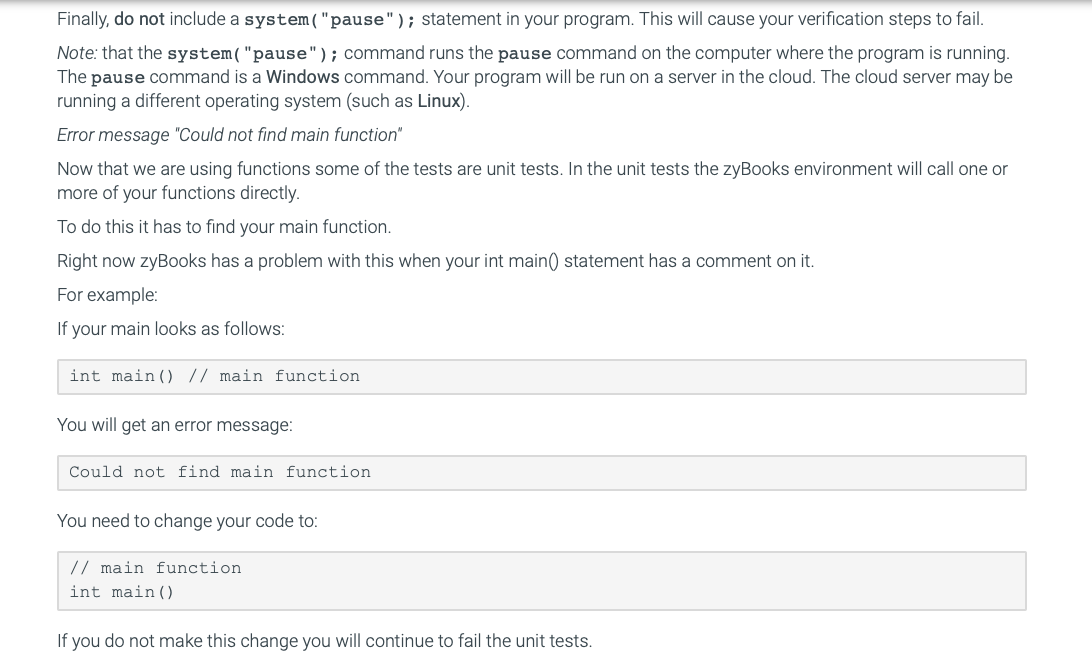Click the system("pause"); code in the Note paragraph

pos(252,53)
